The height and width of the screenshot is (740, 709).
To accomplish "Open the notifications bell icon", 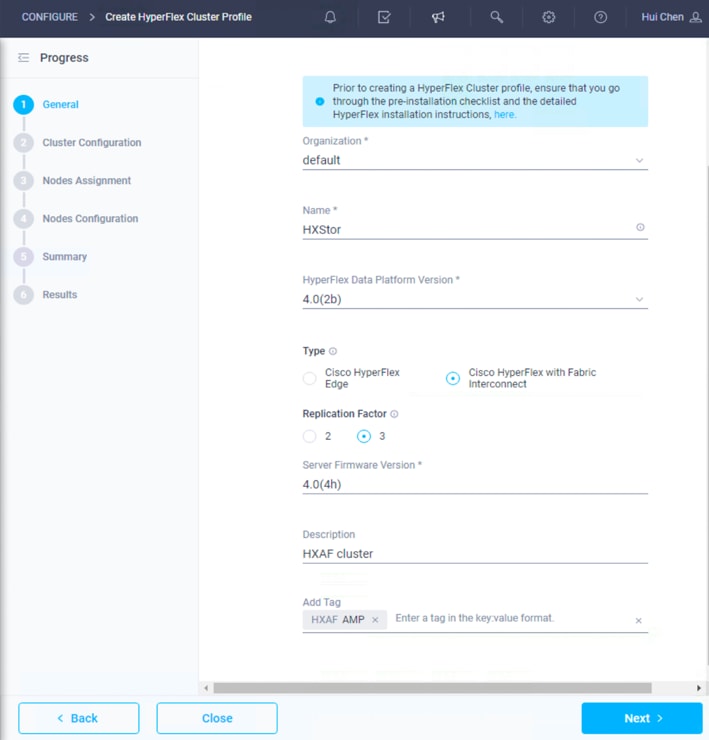I will pos(330,17).
